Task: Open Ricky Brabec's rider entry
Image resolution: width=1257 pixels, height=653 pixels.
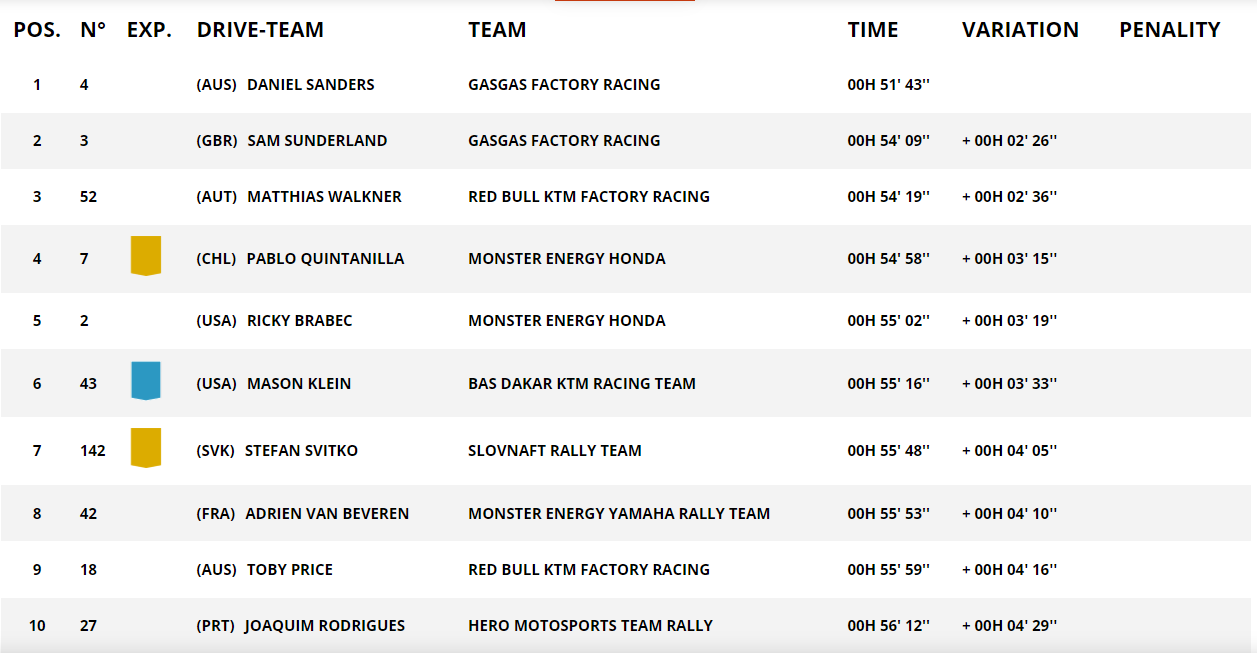Action: tap(299, 321)
